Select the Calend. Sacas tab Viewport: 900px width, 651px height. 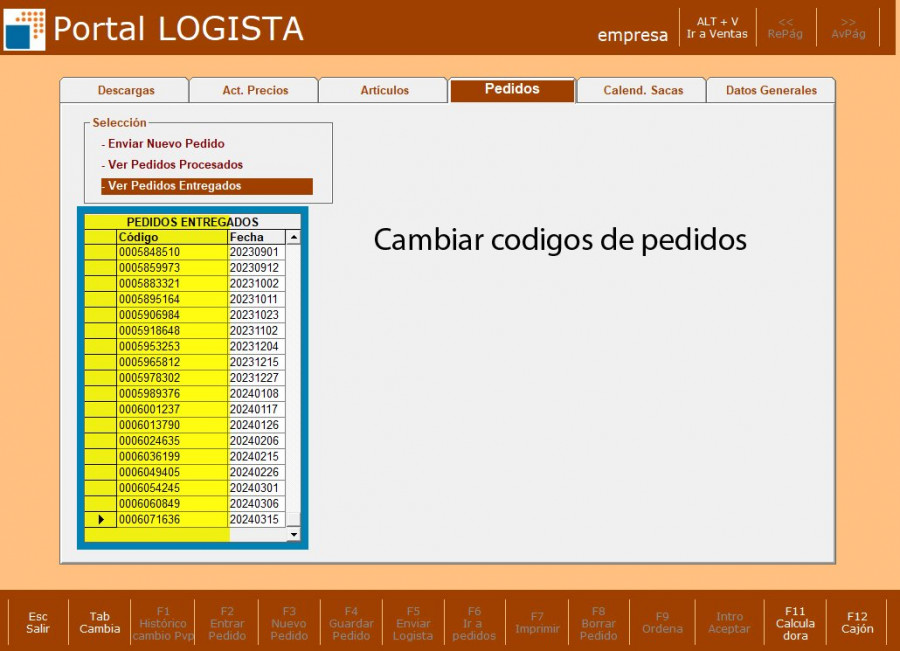coord(642,90)
